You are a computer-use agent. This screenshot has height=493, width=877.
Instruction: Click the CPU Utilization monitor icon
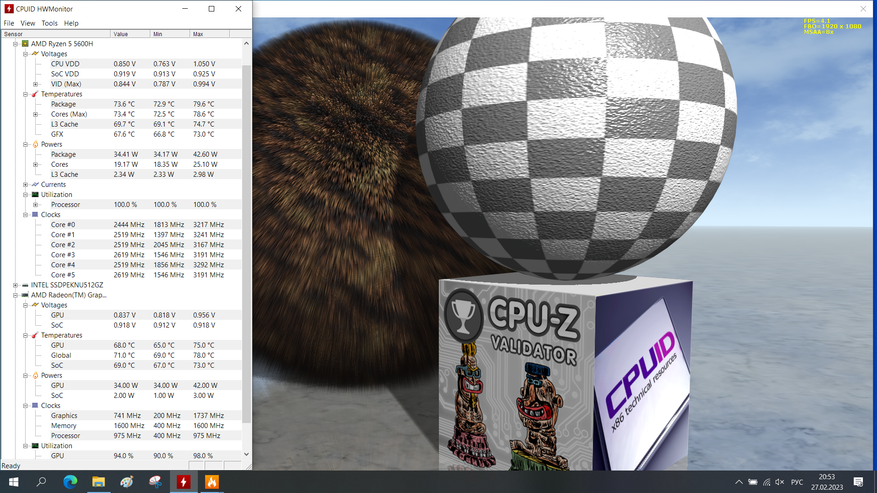(35, 194)
